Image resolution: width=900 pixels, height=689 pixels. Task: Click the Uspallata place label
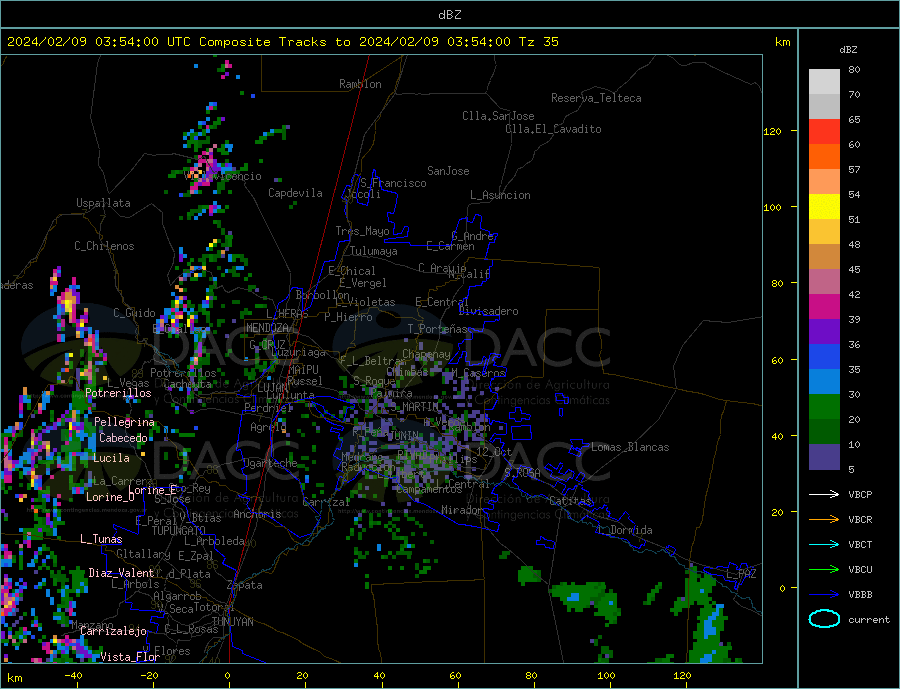coord(103,203)
